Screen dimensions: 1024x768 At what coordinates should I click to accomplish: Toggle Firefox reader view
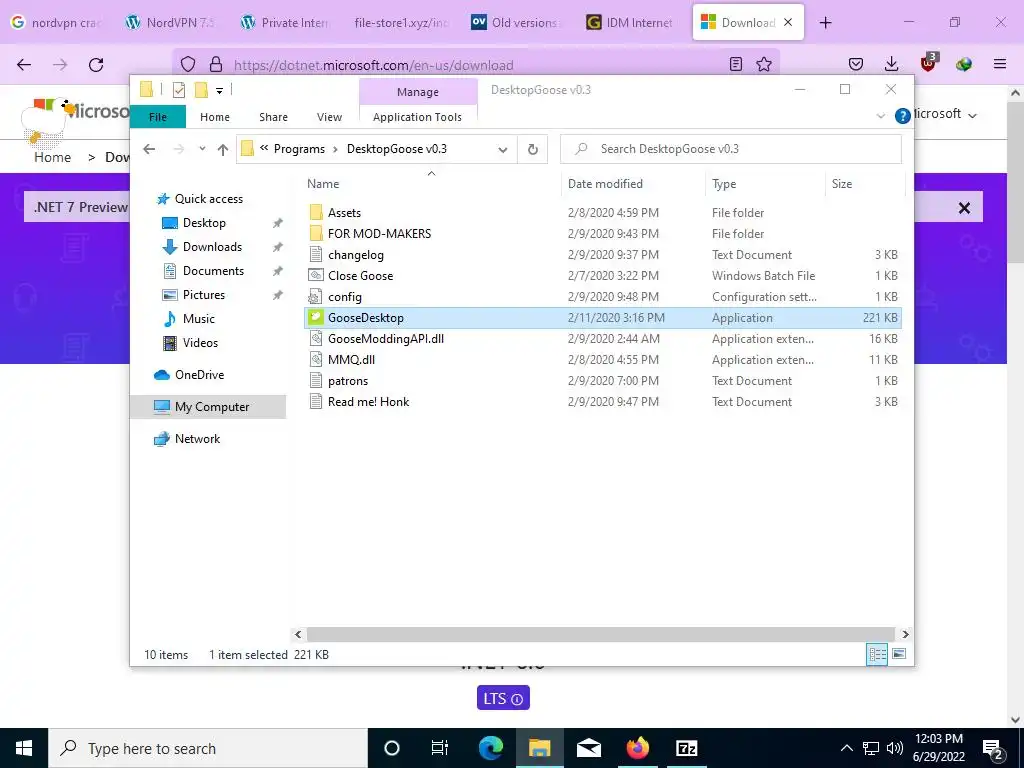pos(736,64)
